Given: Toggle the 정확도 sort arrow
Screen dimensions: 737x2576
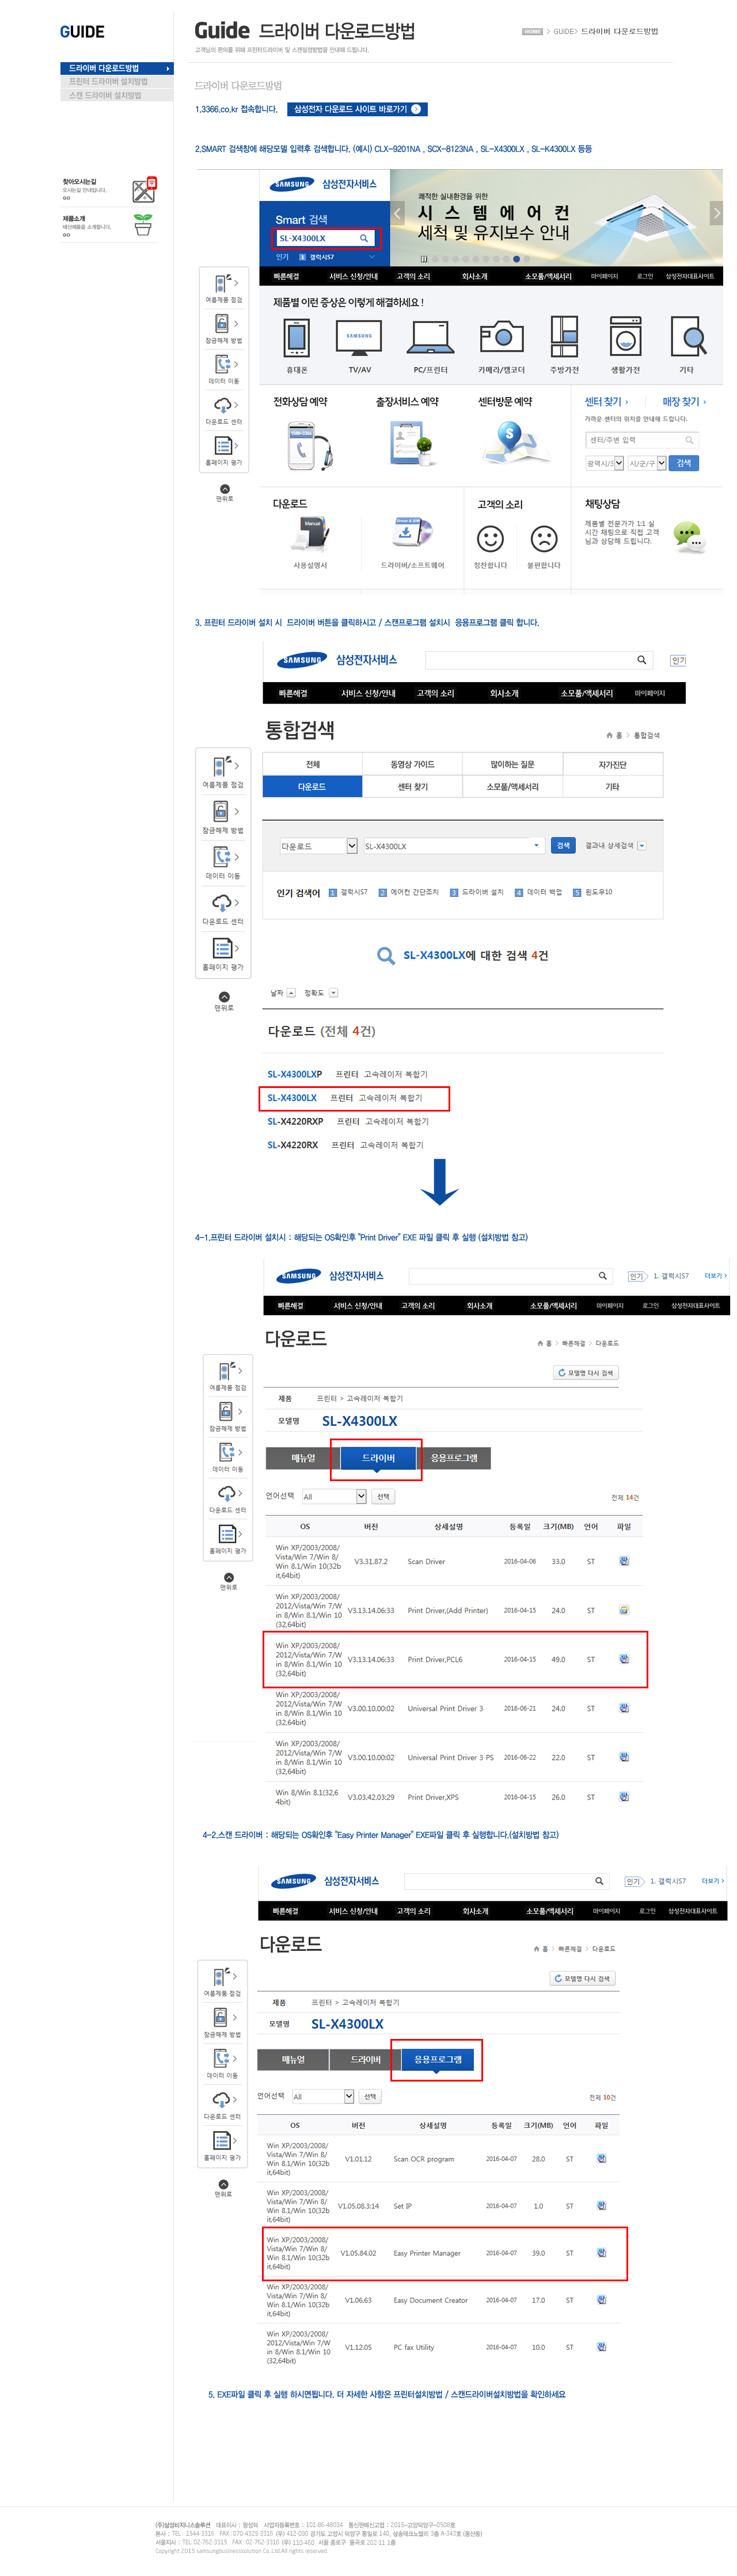Looking at the screenshot, I should point(333,993).
